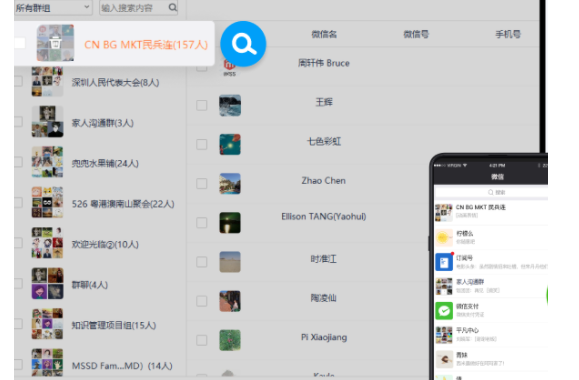Click member name Ellison TANG(Yaohui)
The height and width of the screenshot is (380, 579).
(324, 216)
